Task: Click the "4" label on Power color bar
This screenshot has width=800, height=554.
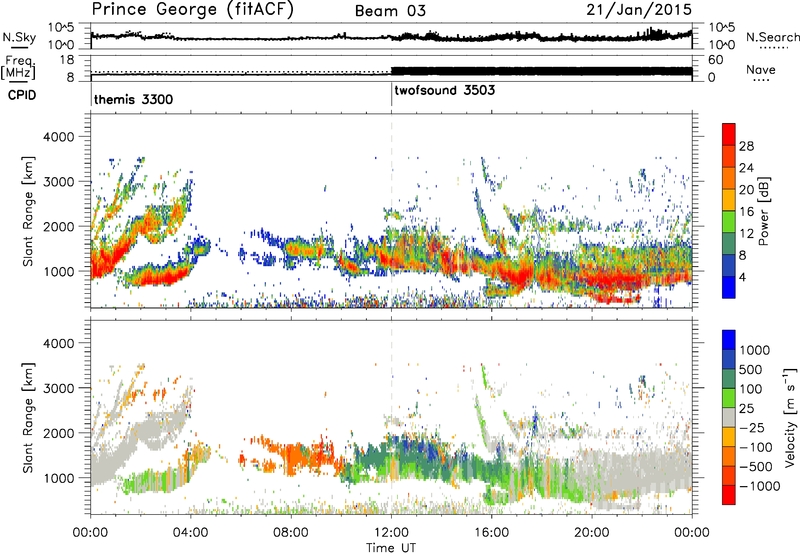Action: pyautogui.click(x=744, y=278)
